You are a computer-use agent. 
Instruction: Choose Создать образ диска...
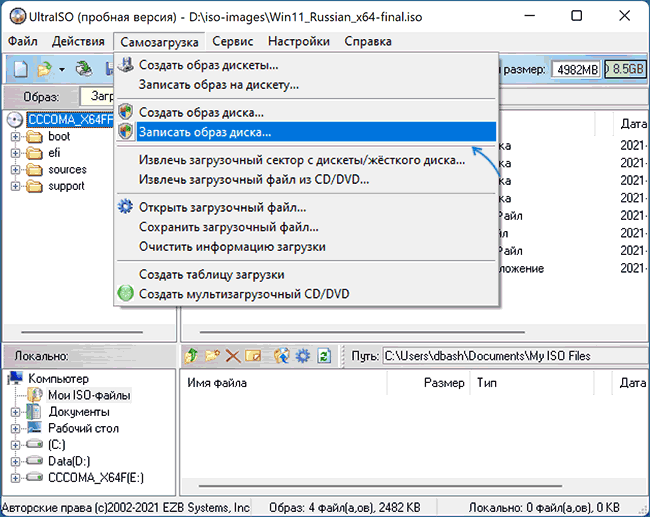tap(306, 112)
